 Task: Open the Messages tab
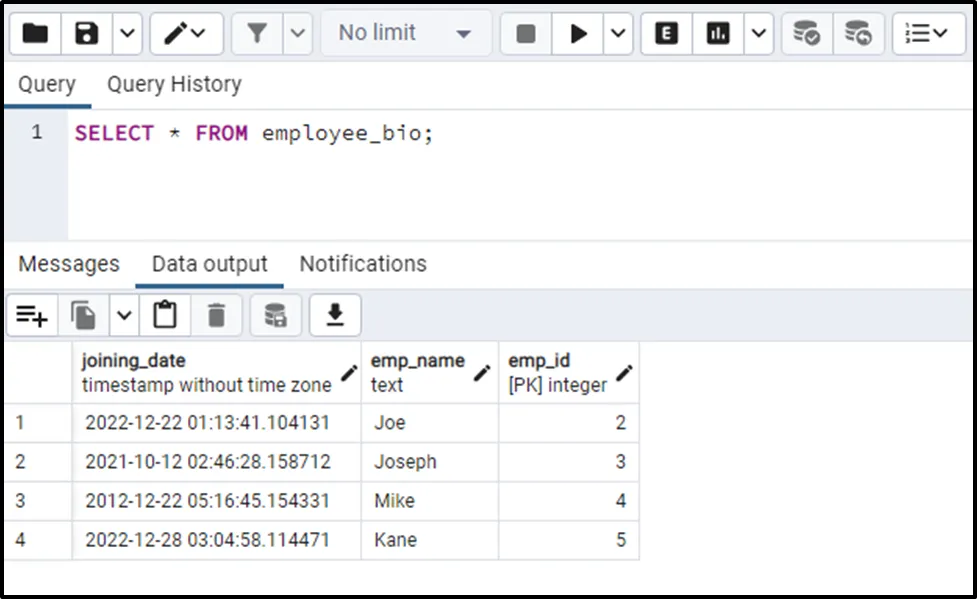tap(69, 264)
